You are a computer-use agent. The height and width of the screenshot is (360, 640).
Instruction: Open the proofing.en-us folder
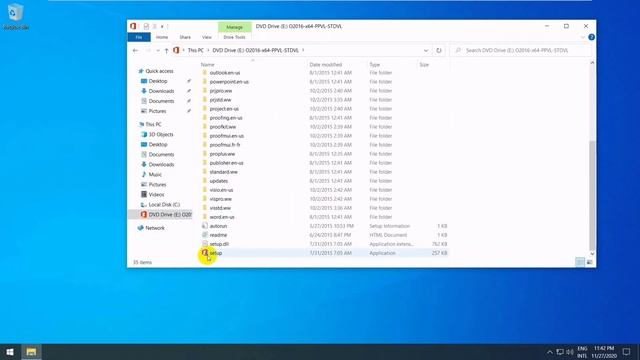click(226, 118)
